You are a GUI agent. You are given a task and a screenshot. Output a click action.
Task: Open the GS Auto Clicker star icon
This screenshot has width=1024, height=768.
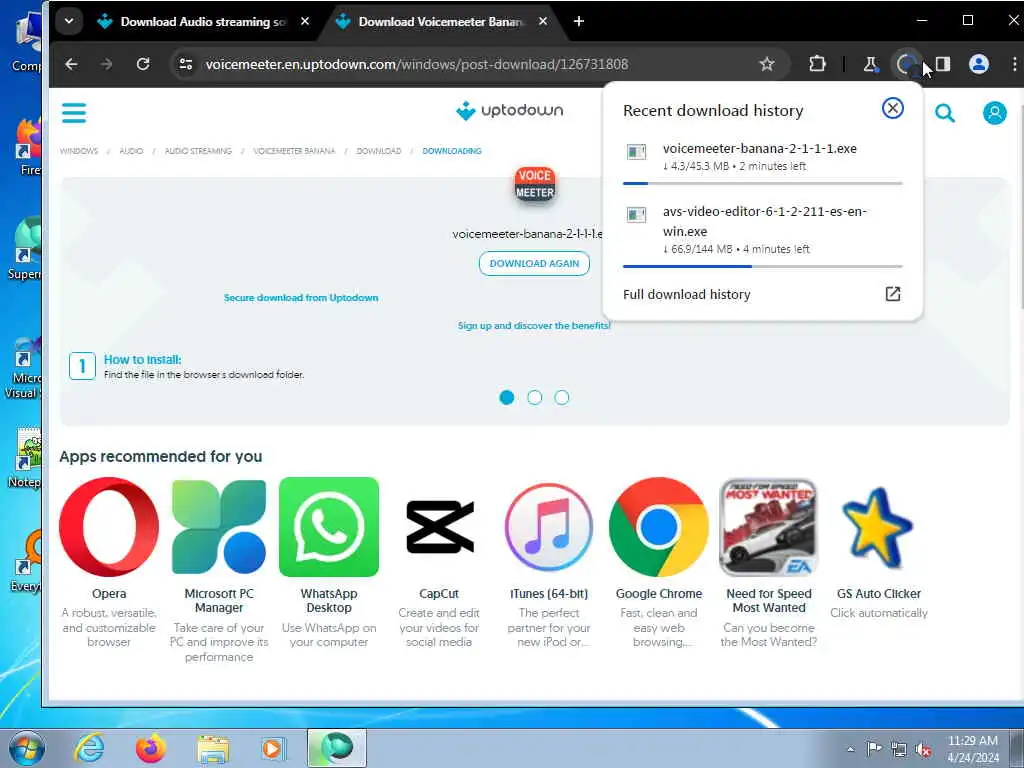point(878,528)
